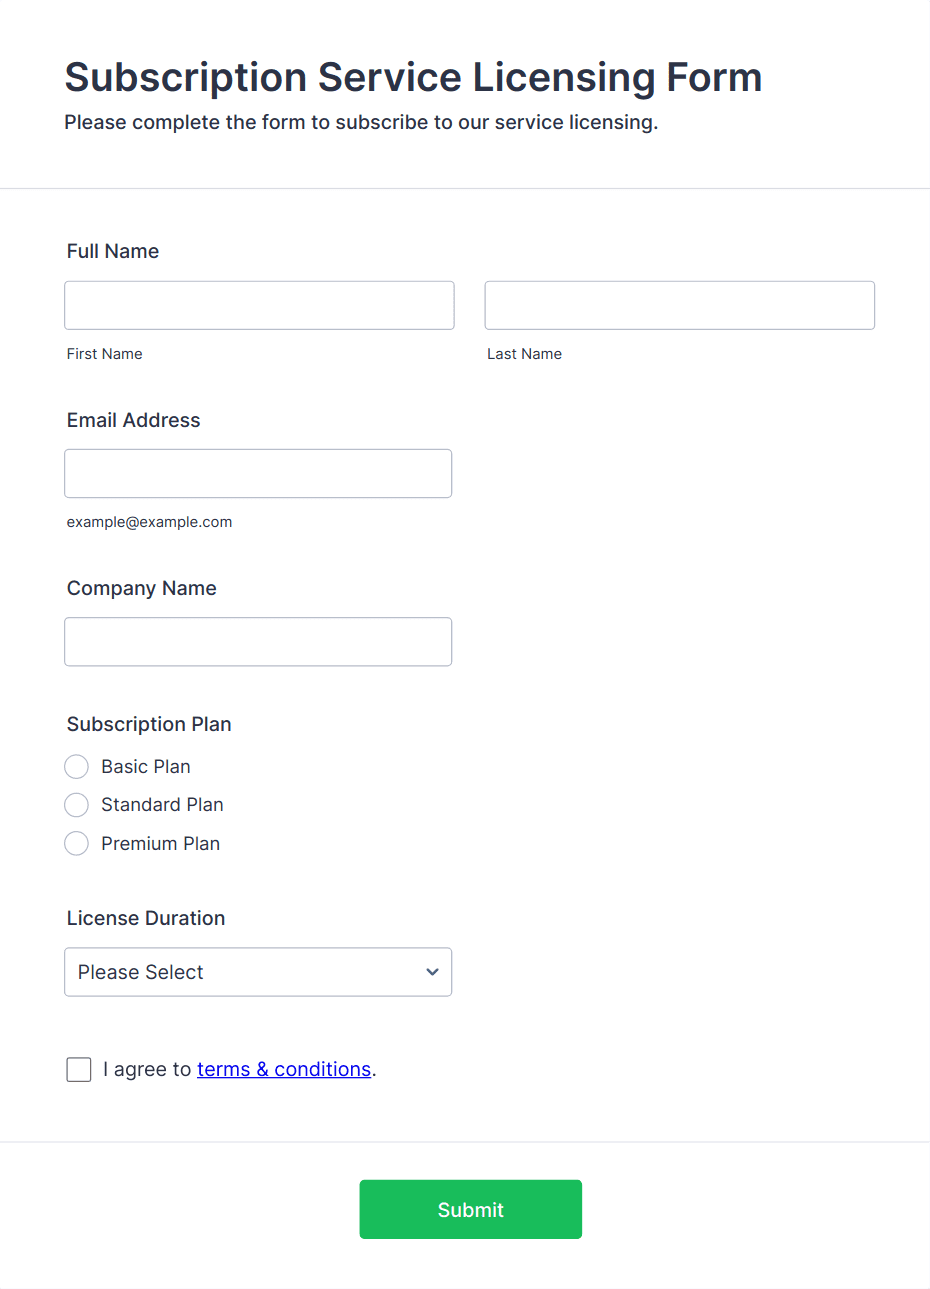
Task: Focus the Last Name text box
Action: tap(679, 305)
